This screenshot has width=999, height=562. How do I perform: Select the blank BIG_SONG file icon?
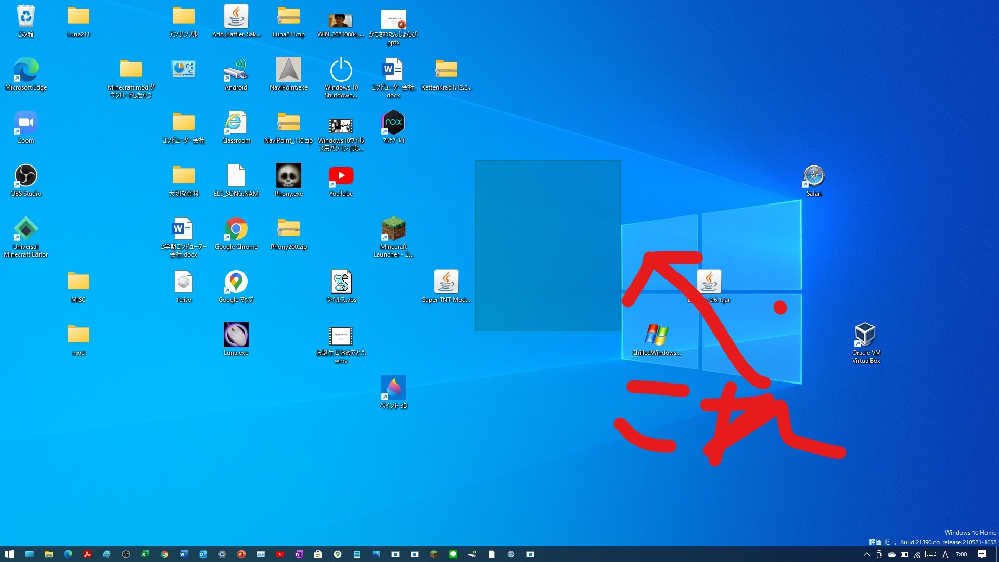pyautogui.click(x=236, y=180)
